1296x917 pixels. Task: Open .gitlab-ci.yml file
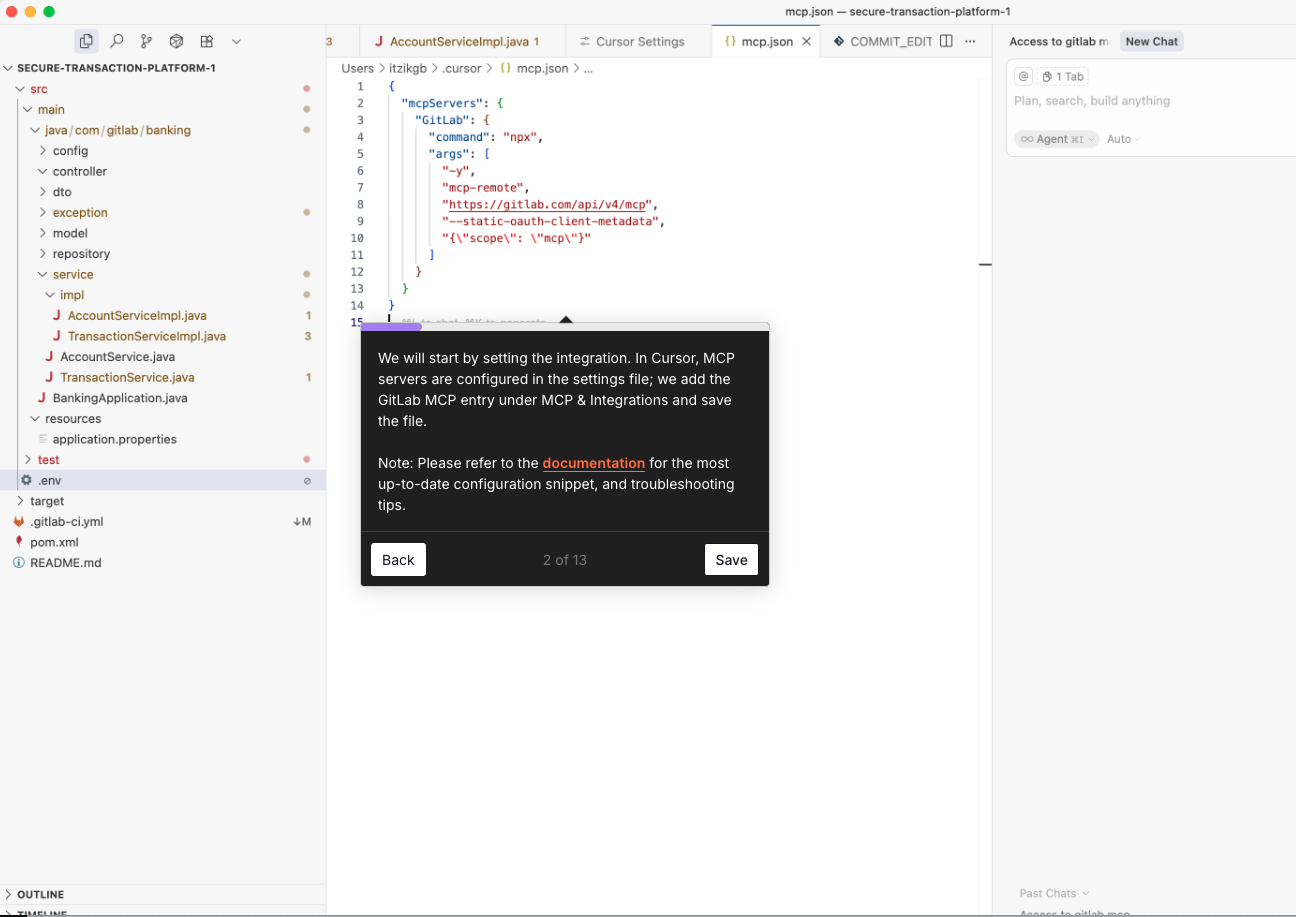[x=66, y=522]
